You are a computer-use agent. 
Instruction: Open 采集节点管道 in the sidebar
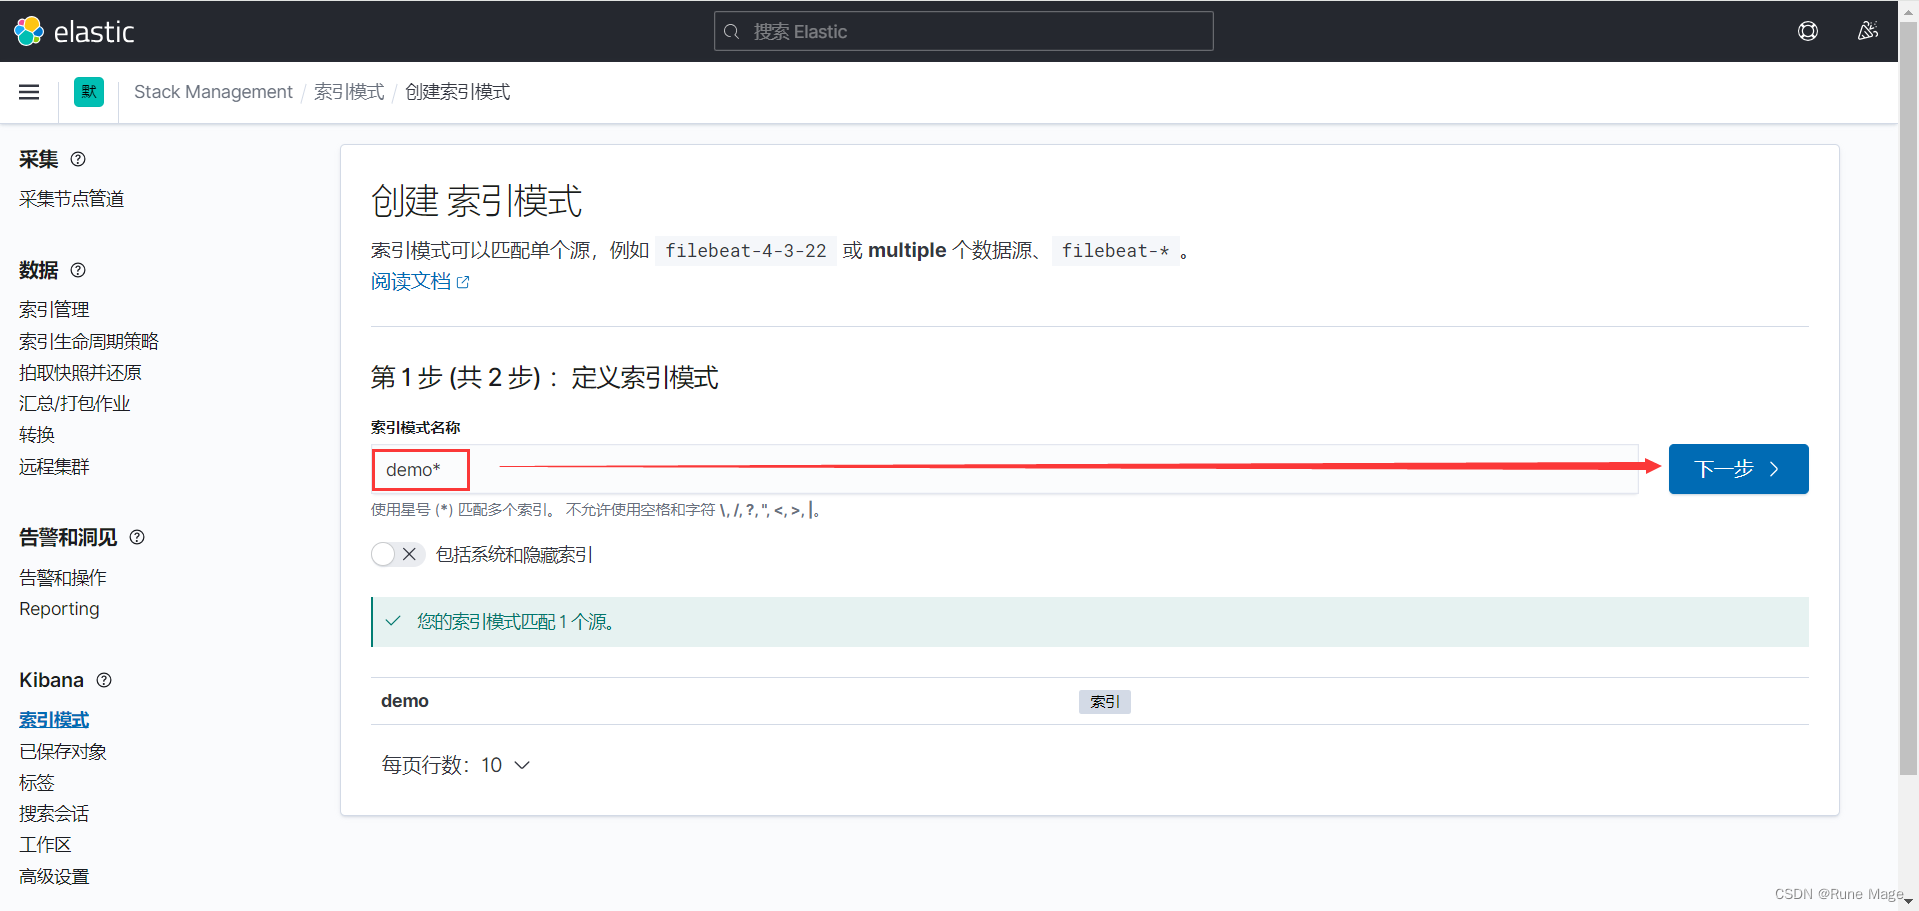pos(71,199)
